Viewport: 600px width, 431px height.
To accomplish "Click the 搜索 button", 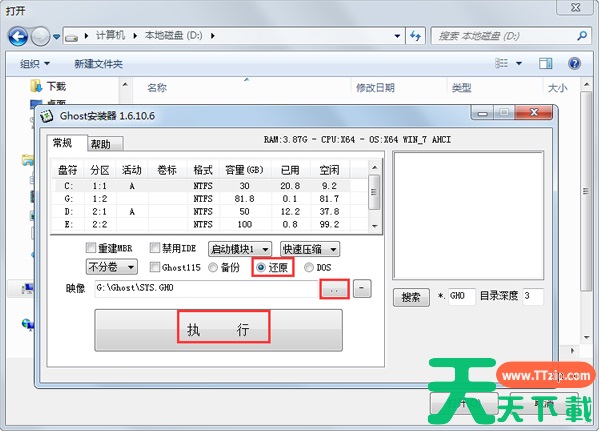I will (x=411, y=297).
